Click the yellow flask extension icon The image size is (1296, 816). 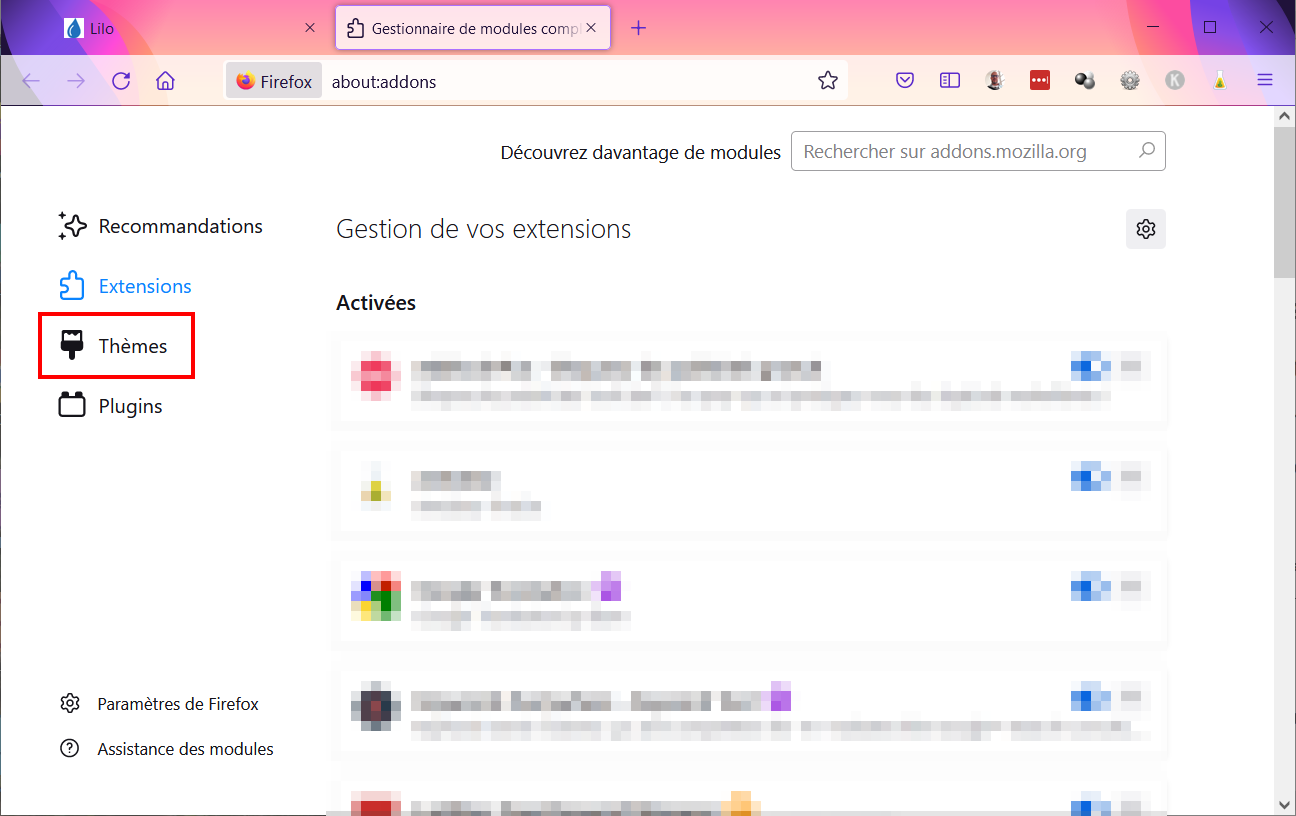[x=1220, y=81]
